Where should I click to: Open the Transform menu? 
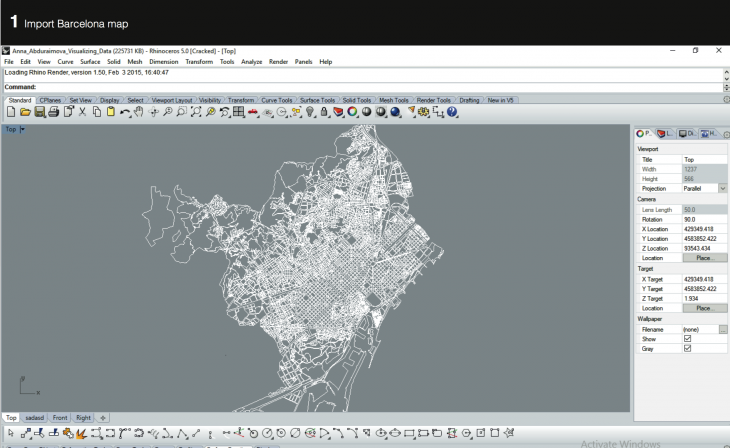(x=199, y=61)
